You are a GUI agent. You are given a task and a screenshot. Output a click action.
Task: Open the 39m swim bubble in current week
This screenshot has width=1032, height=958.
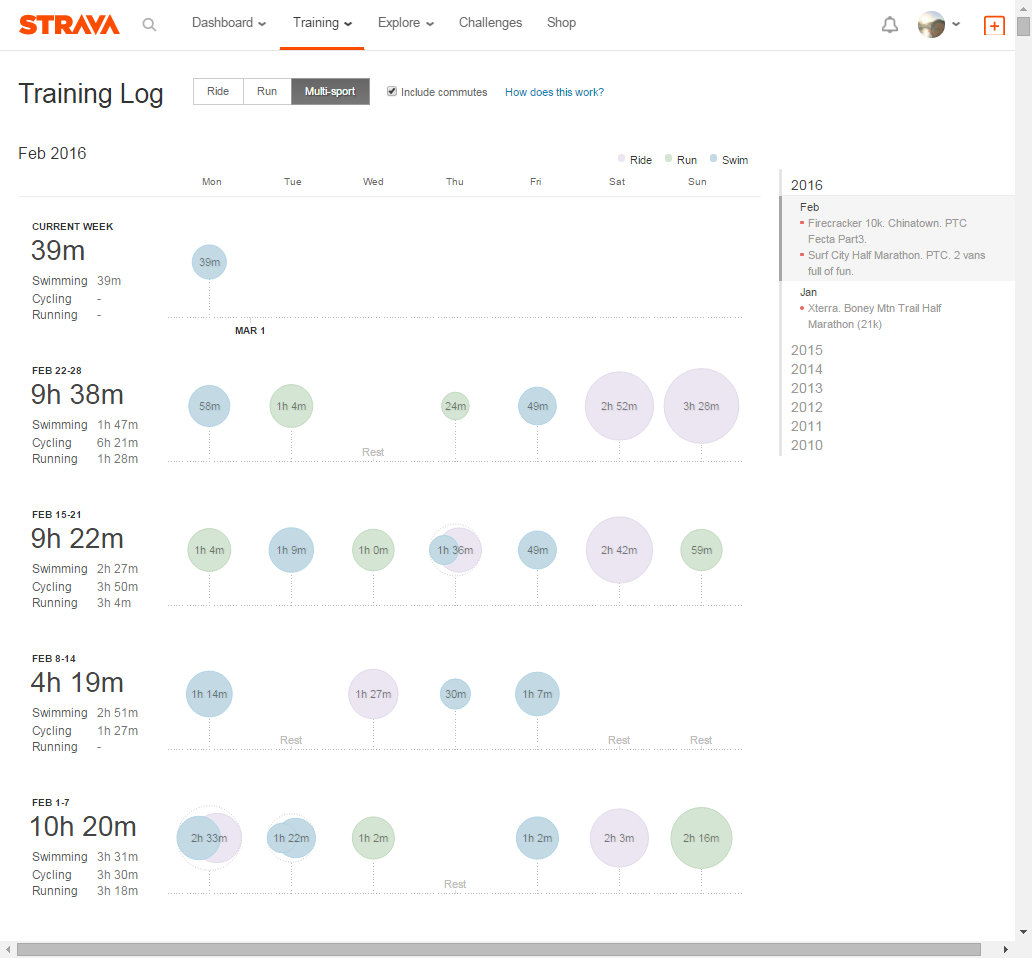(x=209, y=262)
